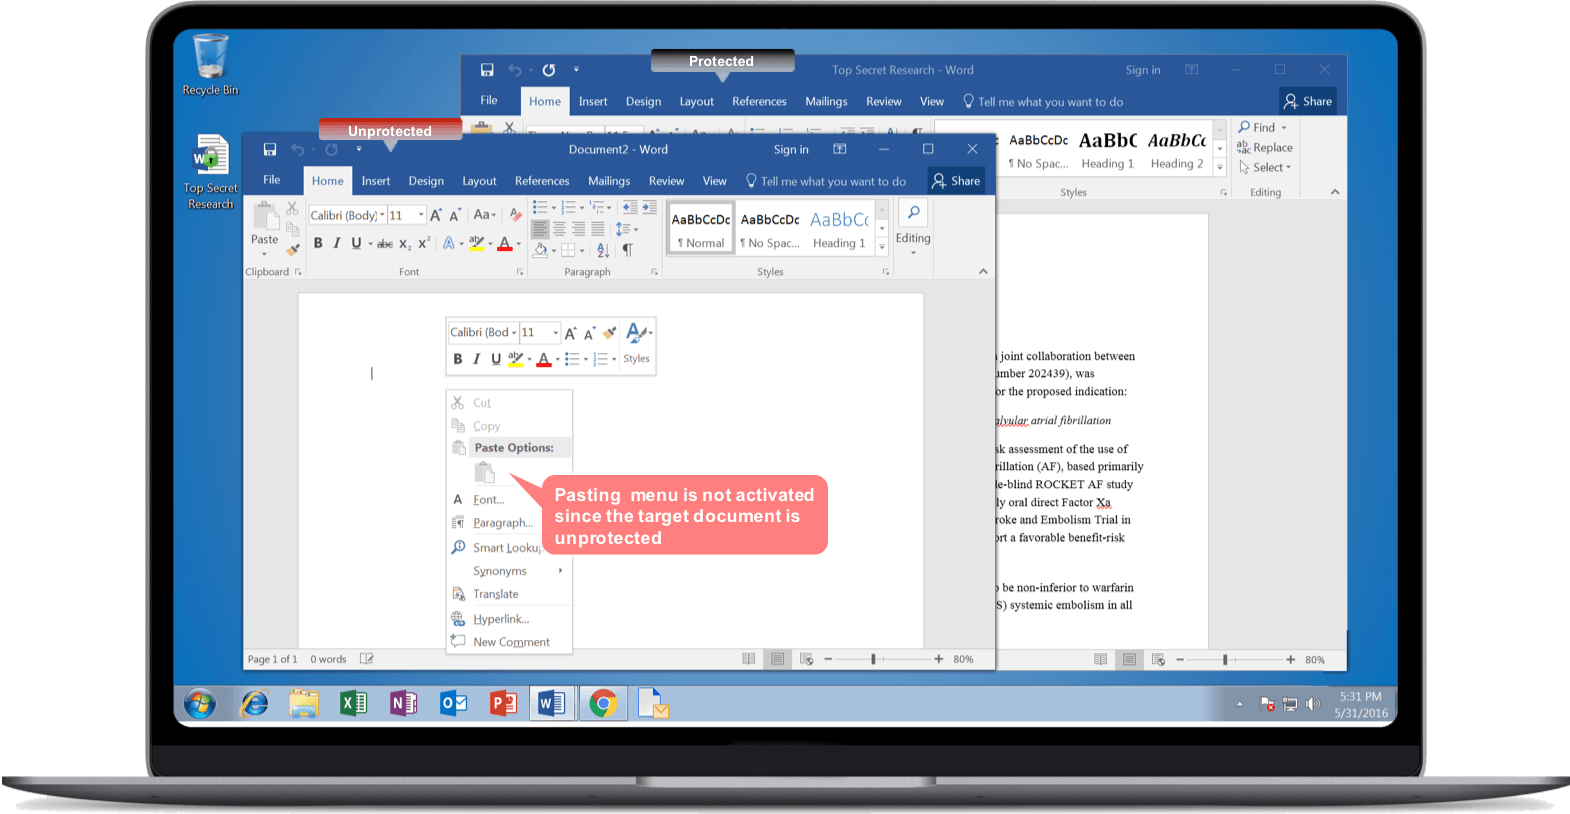Toggle Show/Hide paragraph marks in Document2
The image size is (1570, 814).
click(628, 250)
